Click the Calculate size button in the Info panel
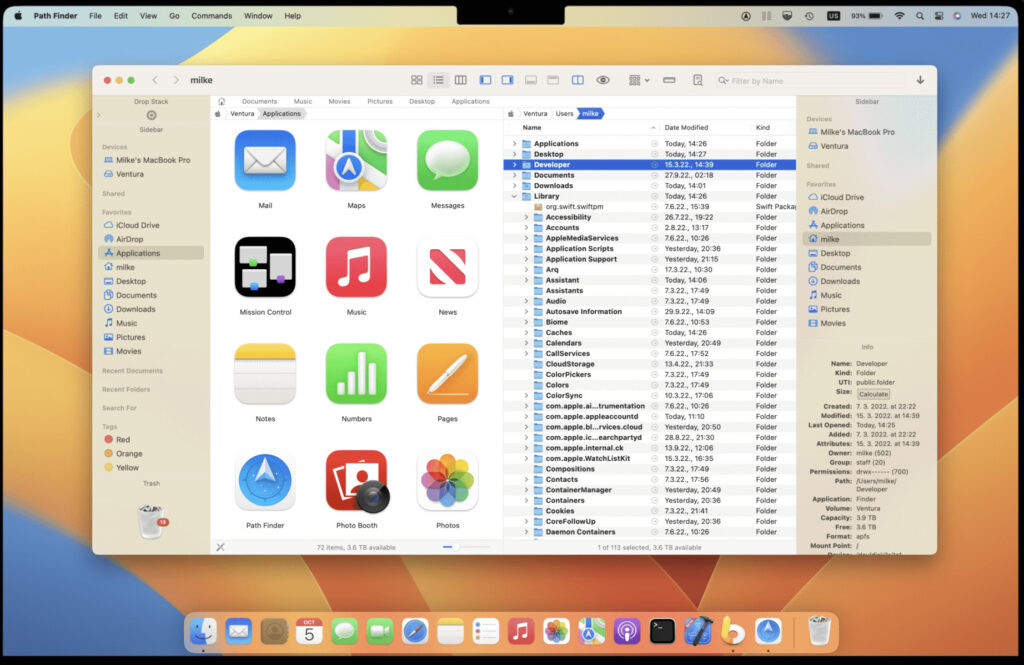The height and width of the screenshot is (665, 1024). pyautogui.click(x=873, y=394)
